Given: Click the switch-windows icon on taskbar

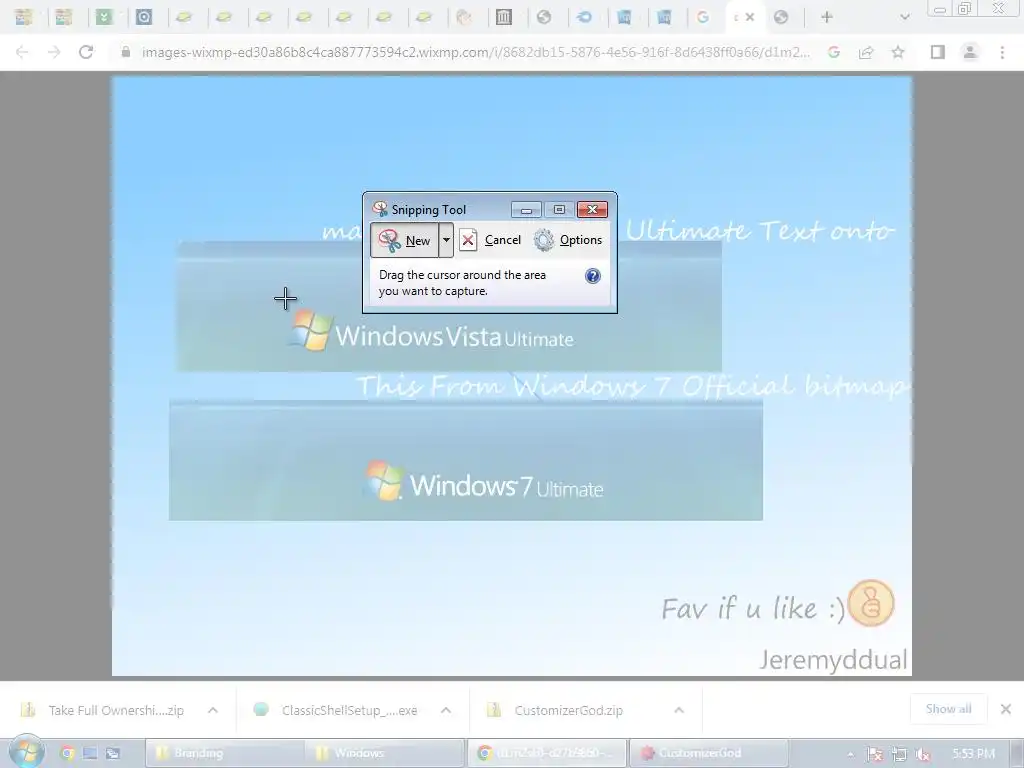Looking at the screenshot, I should (x=113, y=753).
